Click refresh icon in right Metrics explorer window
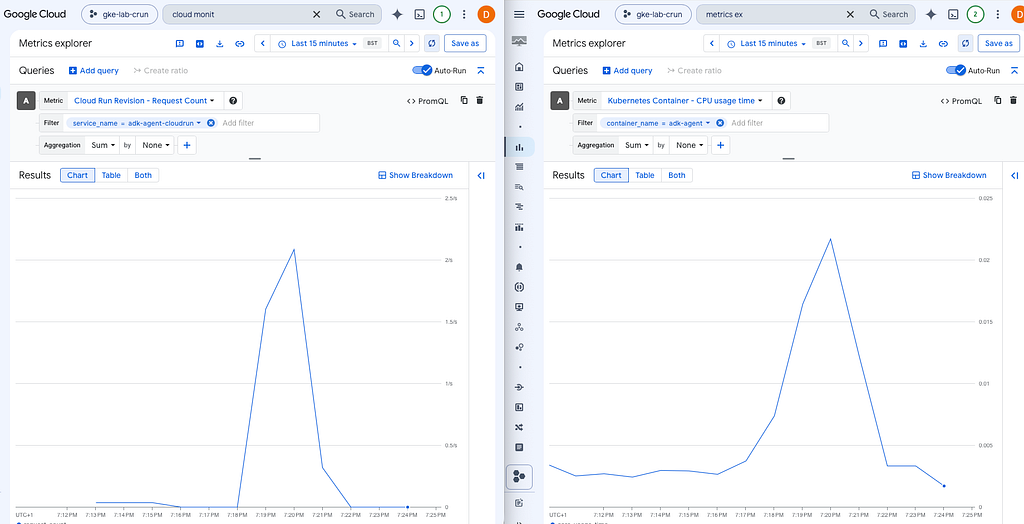 point(965,44)
